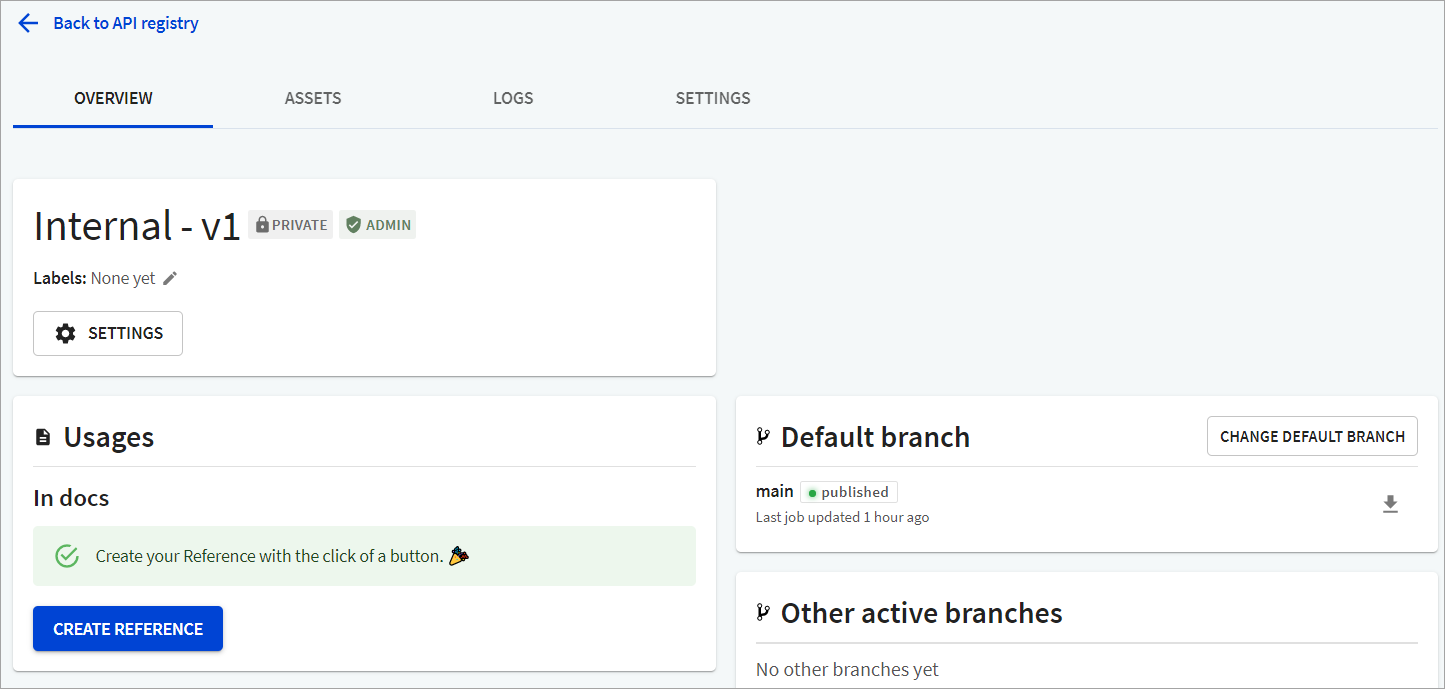Viewport: 1445px width, 689px height.
Task: Click 'None yet' labels text
Action: 123,278
